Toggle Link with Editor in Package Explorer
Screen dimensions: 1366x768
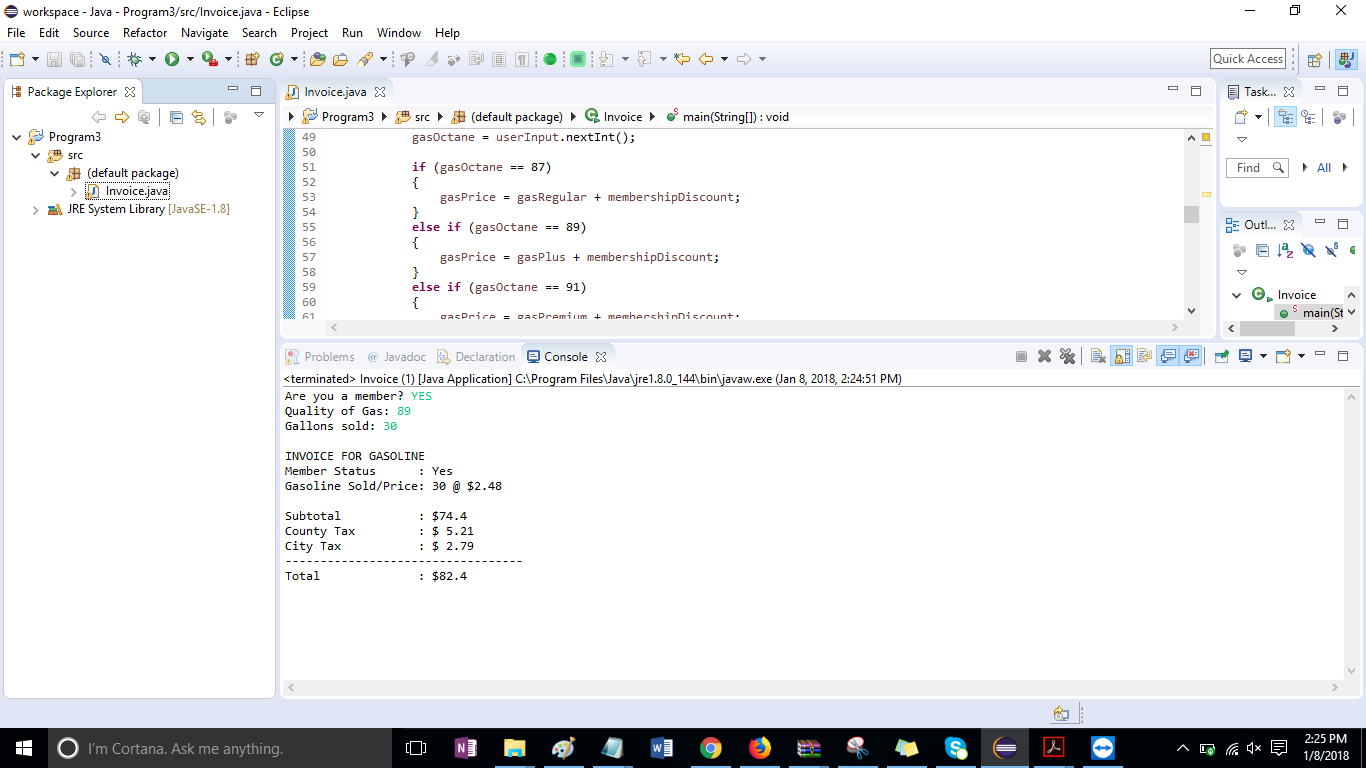coord(199,117)
